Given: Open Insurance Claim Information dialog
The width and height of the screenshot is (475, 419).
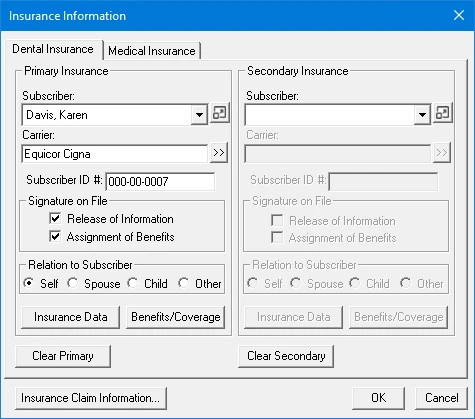Looking at the screenshot, I should tap(91, 398).
